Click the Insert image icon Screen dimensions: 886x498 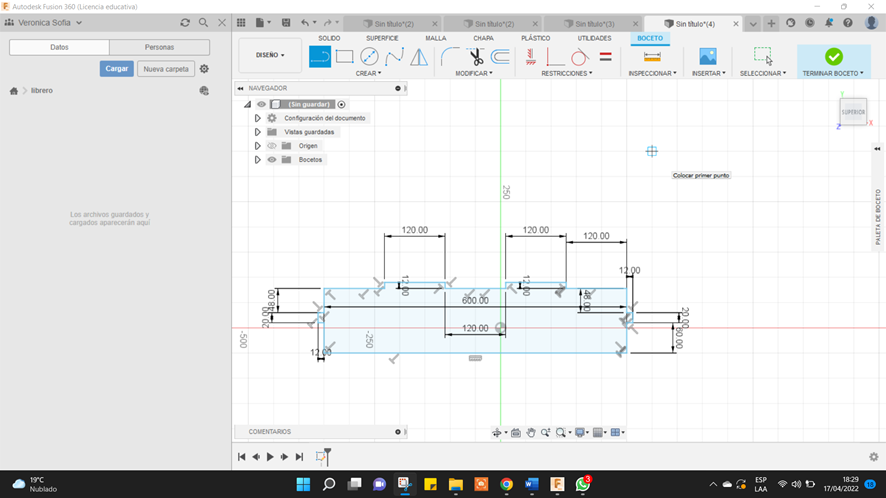point(707,57)
